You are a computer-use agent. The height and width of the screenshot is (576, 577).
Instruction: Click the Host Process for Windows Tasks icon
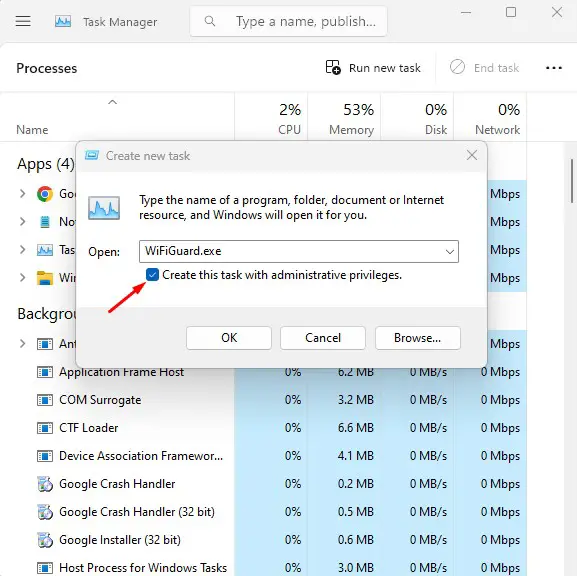(x=45, y=568)
